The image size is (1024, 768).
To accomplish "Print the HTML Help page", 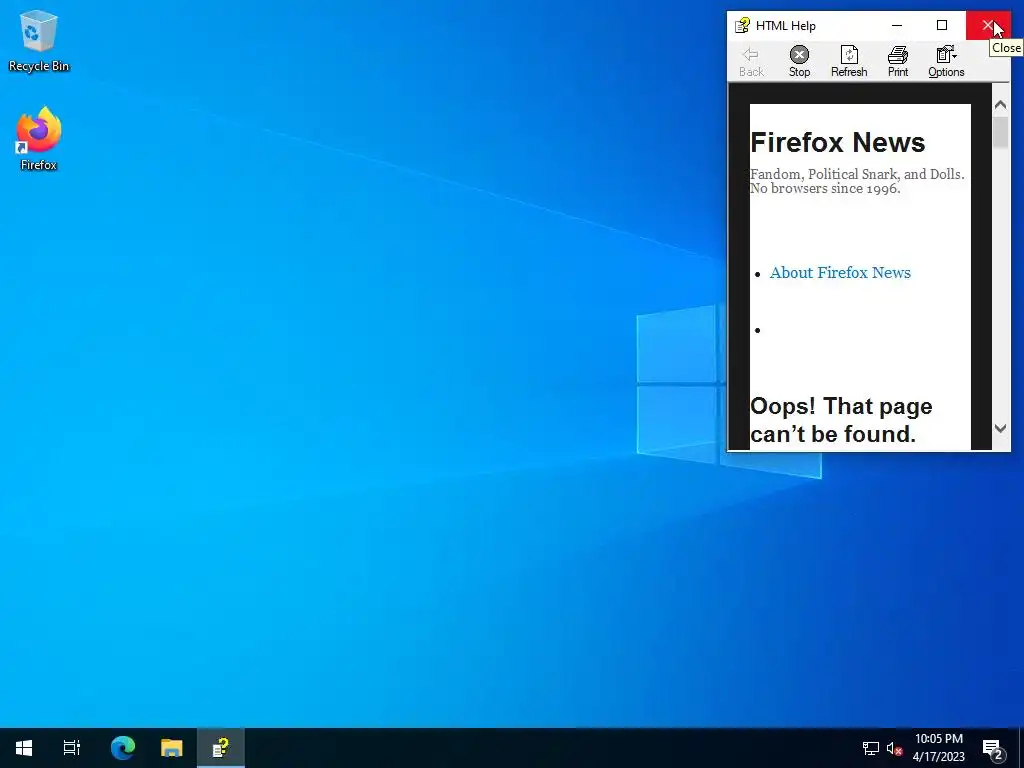I will (898, 62).
